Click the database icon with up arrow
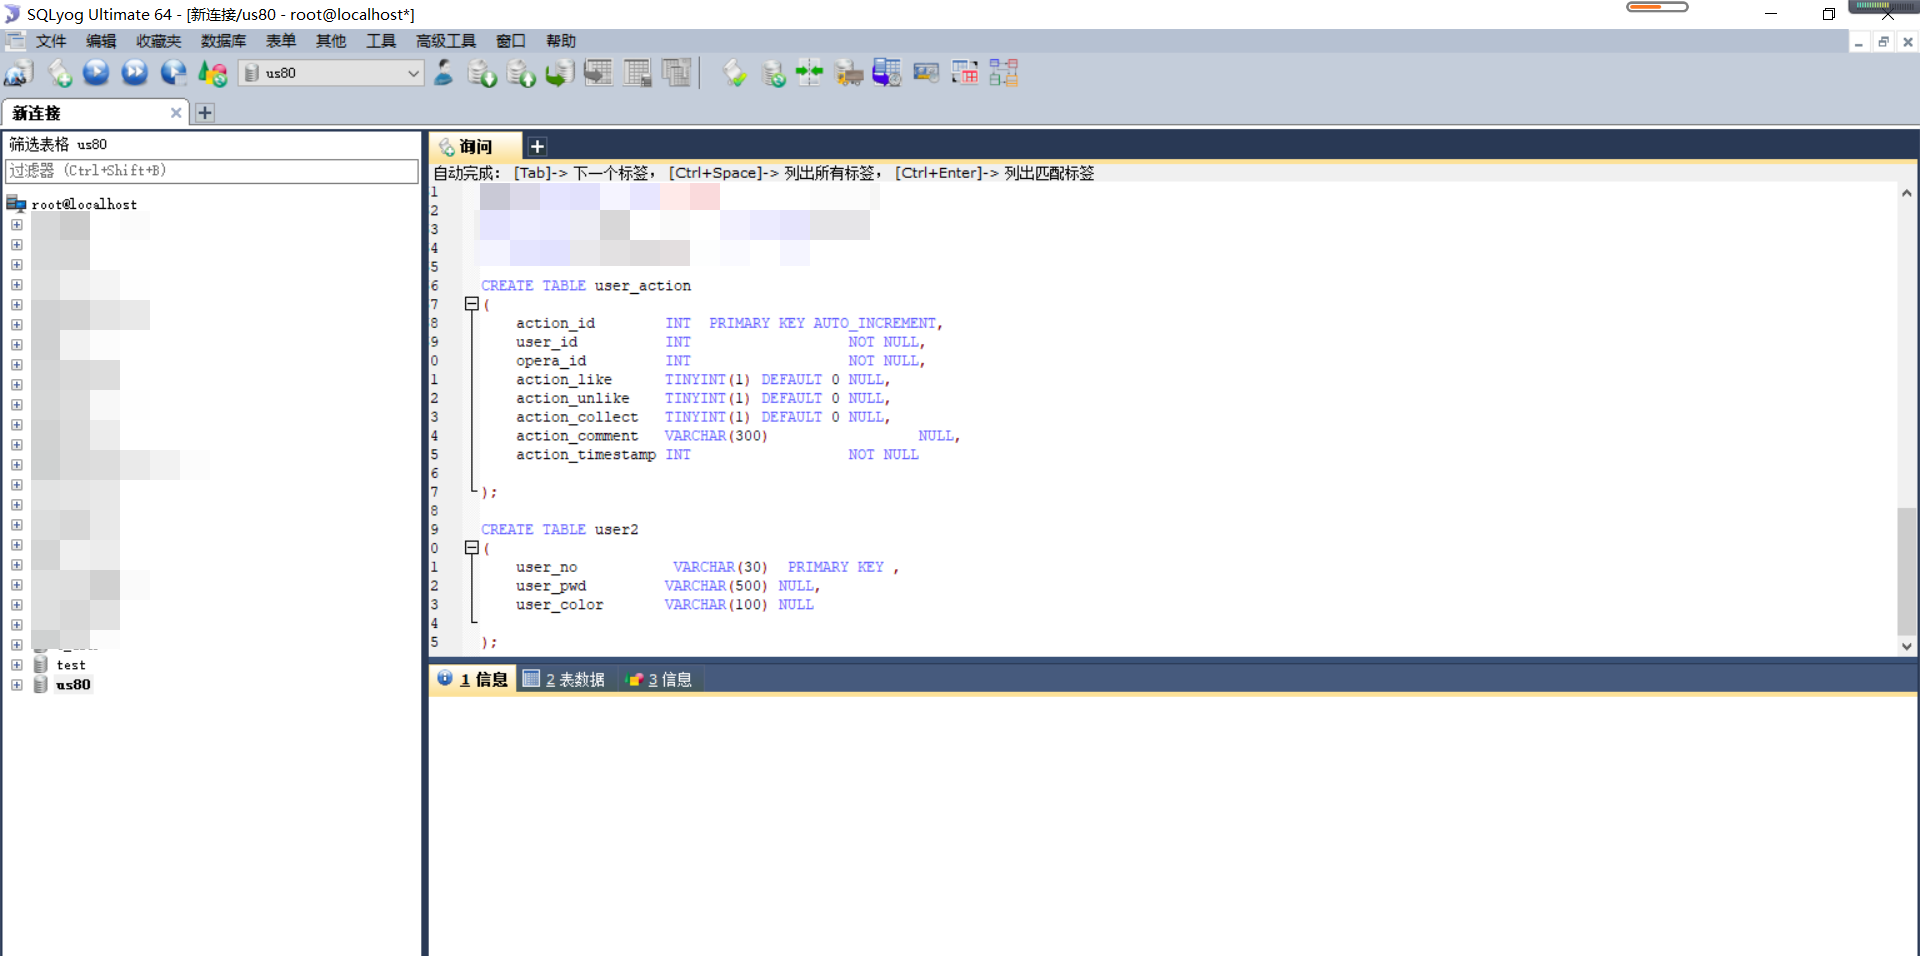1920x956 pixels. coord(521,73)
